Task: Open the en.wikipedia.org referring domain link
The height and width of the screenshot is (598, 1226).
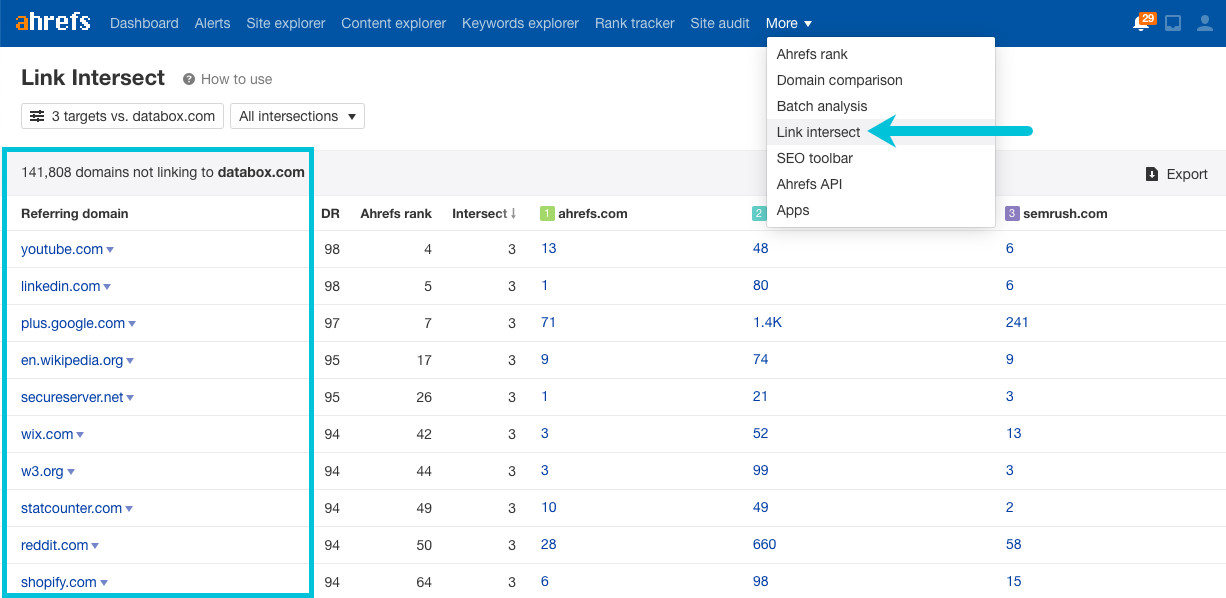Action: (72, 360)
